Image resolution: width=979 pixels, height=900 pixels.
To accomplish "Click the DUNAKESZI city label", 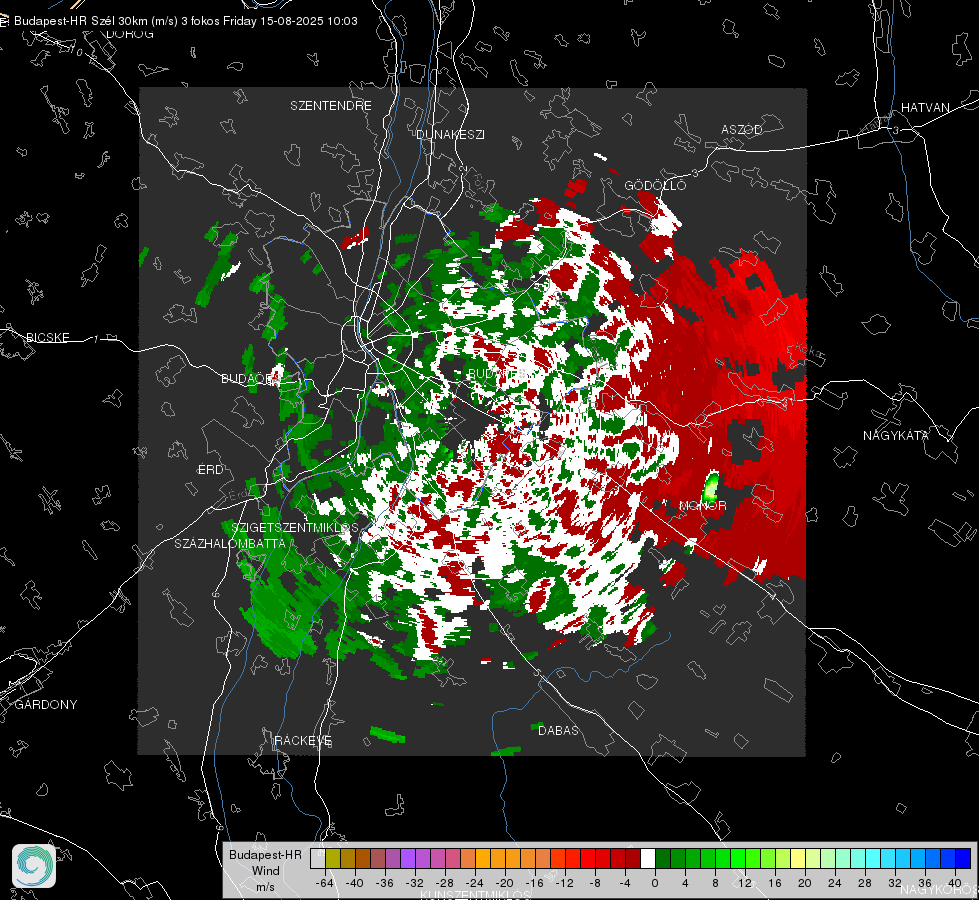I will [x=450, y=134].
